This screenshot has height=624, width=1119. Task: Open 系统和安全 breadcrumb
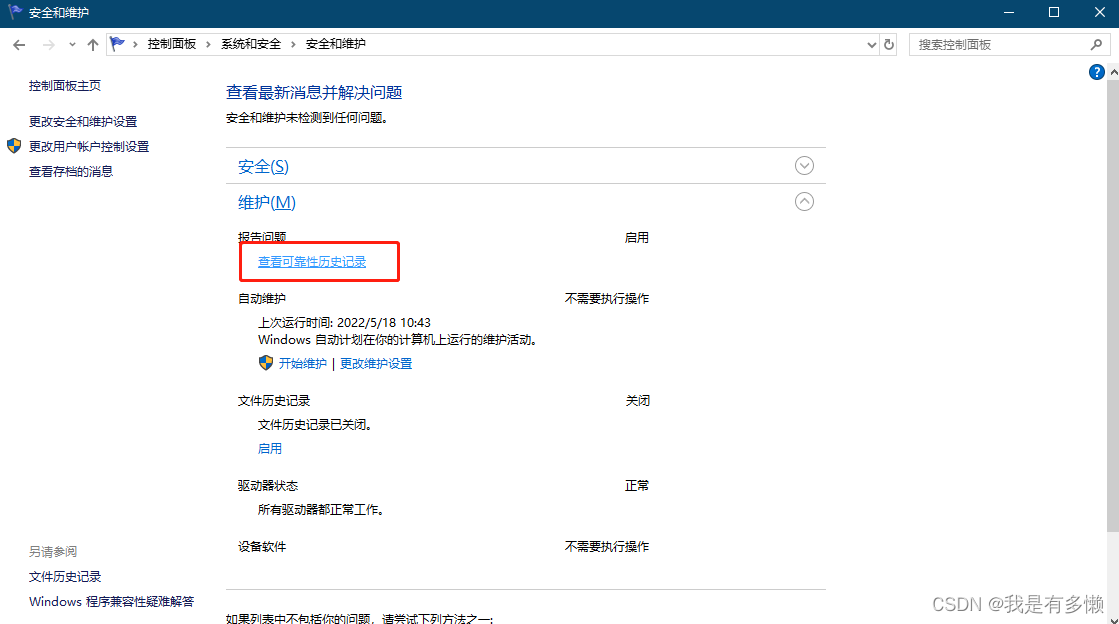pos(250,44)
